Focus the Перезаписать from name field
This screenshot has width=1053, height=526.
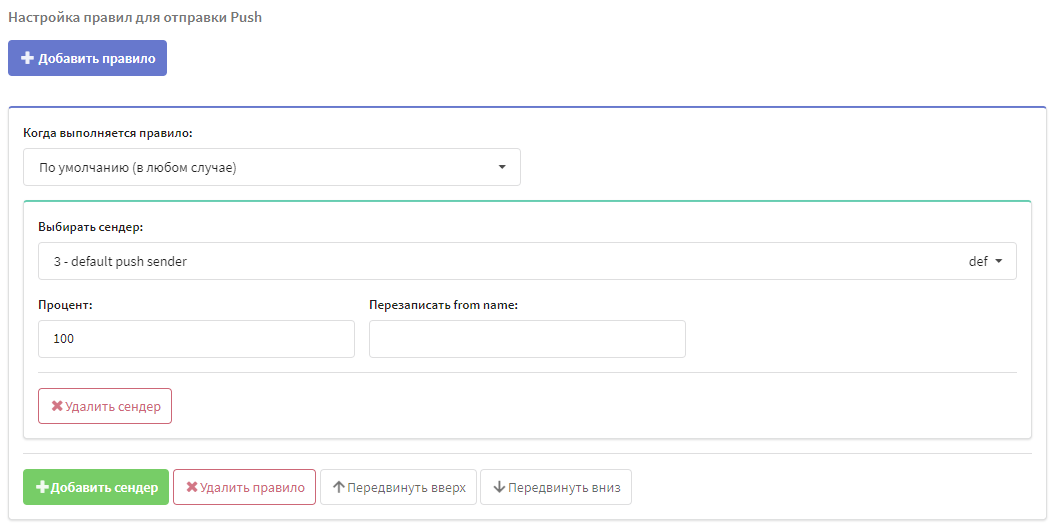point(527,339)
